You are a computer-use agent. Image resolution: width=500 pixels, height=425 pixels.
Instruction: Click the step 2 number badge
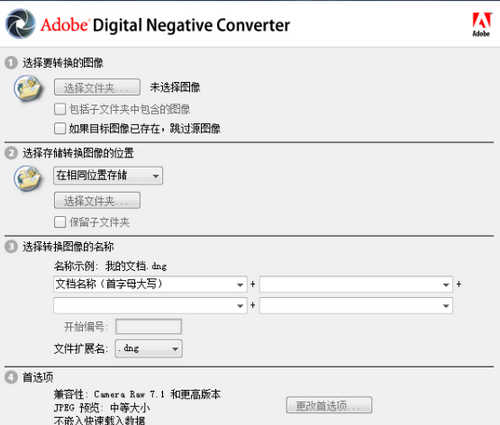[11, 153]
